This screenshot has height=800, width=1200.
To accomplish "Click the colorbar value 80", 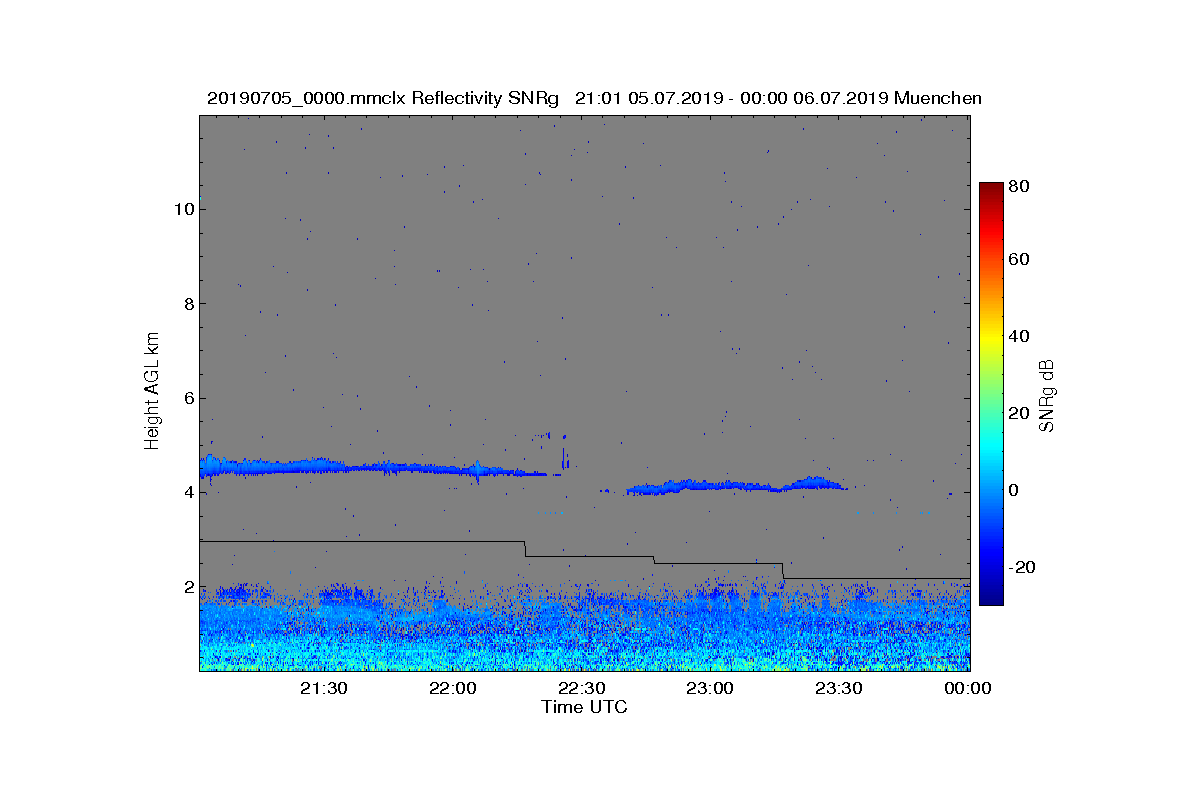I will [x=1020, y=186].
